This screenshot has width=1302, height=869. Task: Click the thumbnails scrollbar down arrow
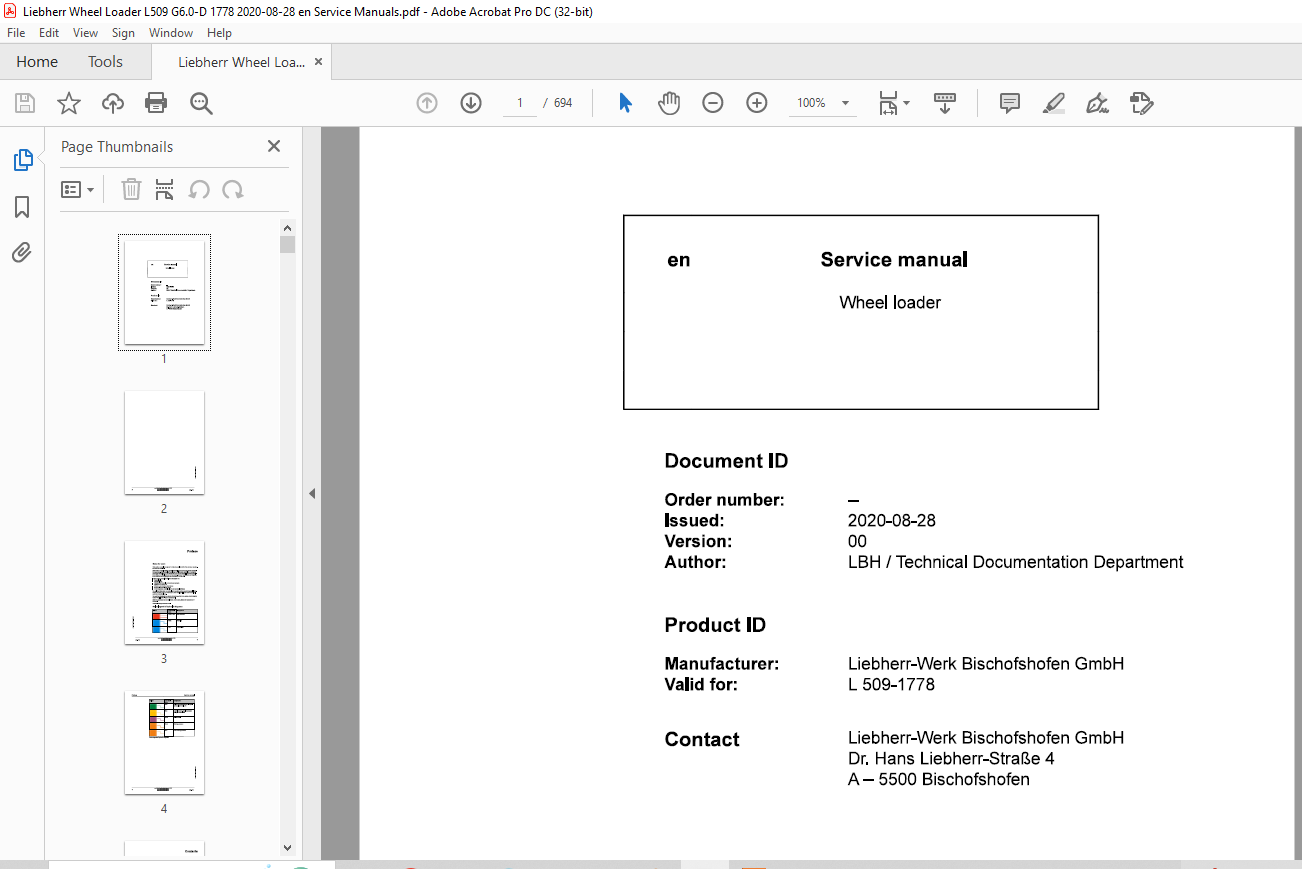[288, 847]
